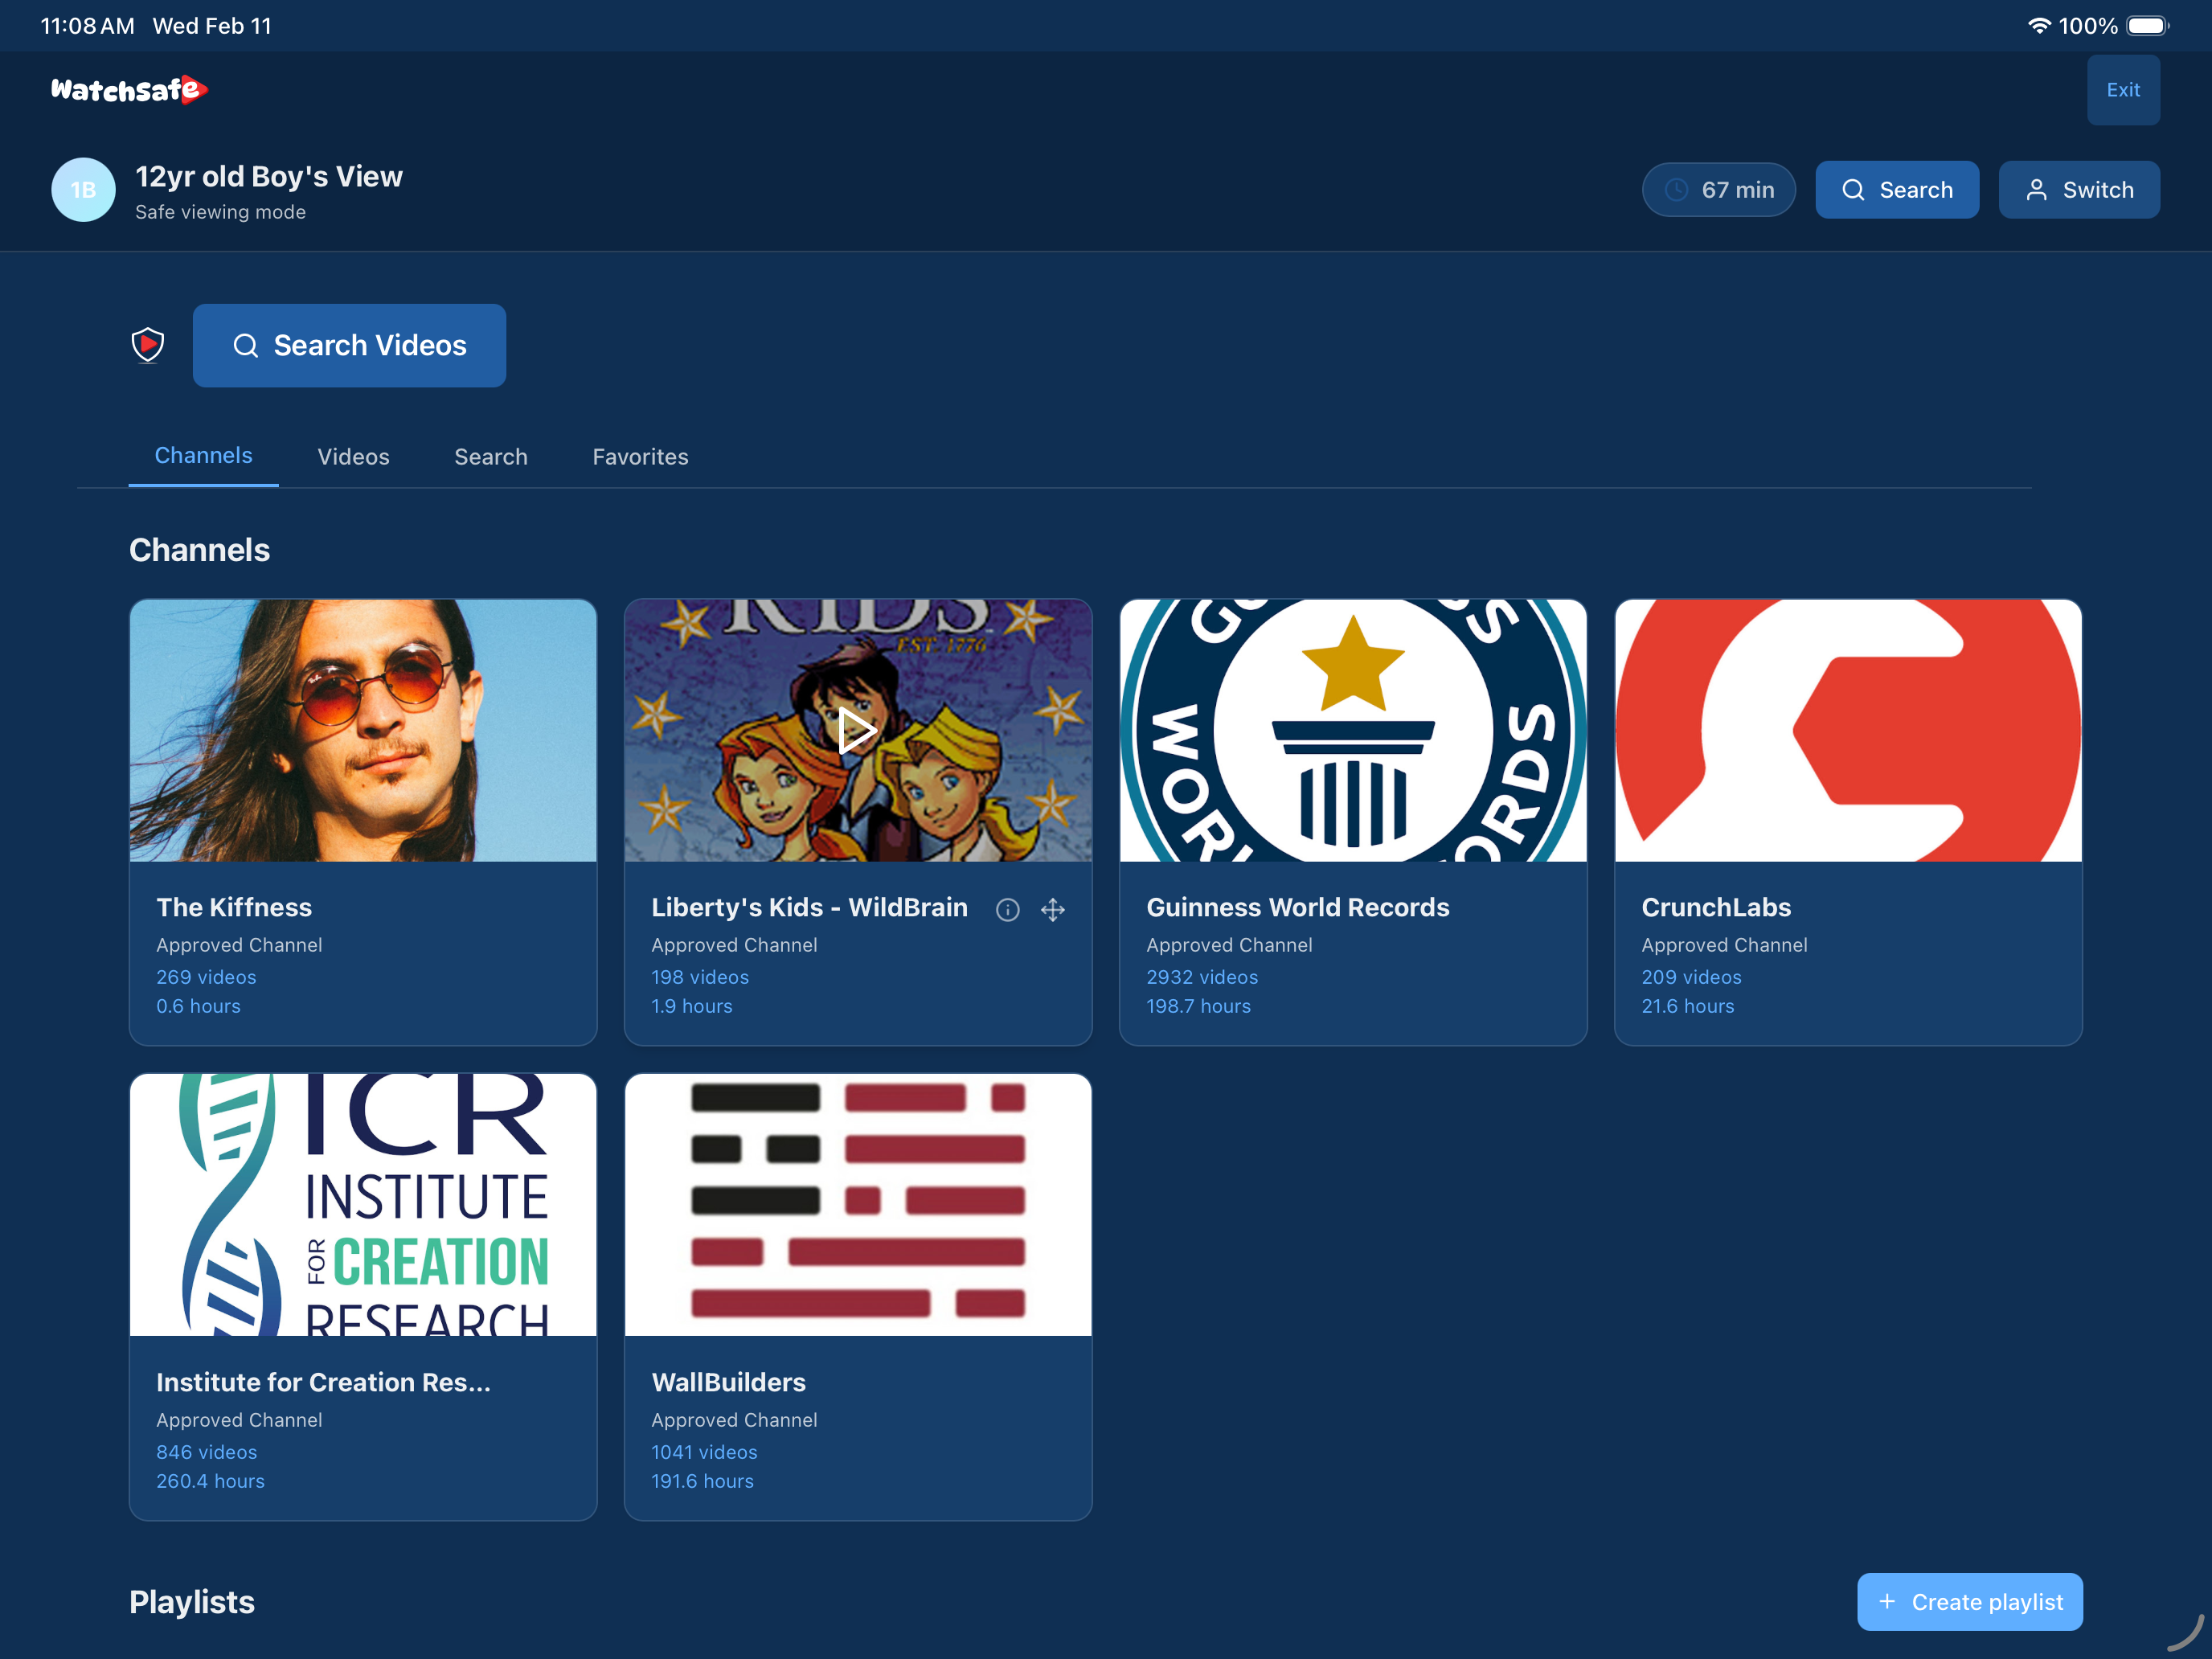Screen dimensions: 2212x1659
Task: Click the WatchSafe logo
Action: point(129,90)
